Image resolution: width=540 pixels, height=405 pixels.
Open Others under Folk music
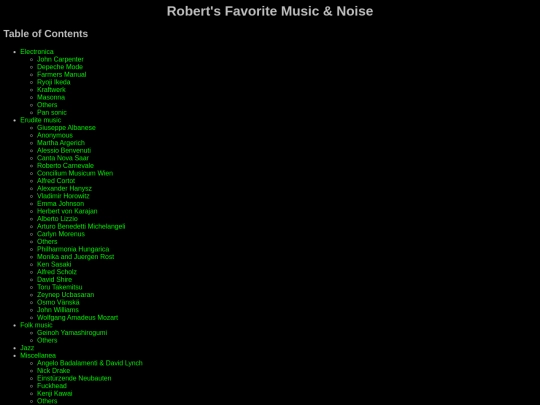[47, 340]
